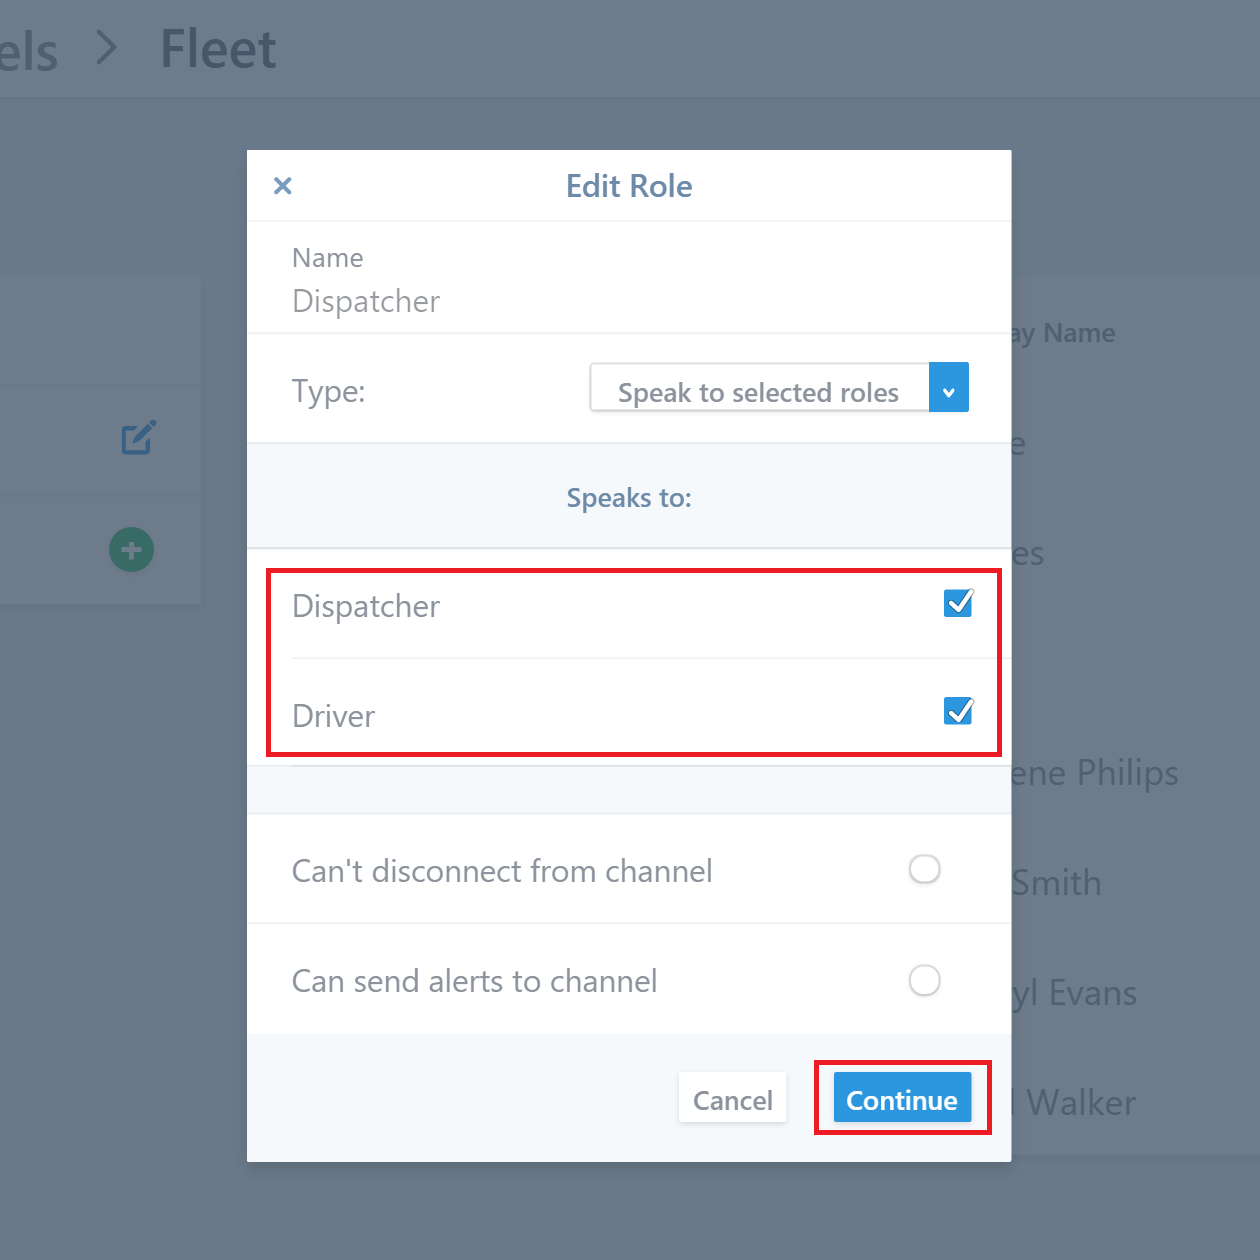Open the Speak to selected roles dropdown
The image size is (1260, 1260).
click(x=779, y=388)
